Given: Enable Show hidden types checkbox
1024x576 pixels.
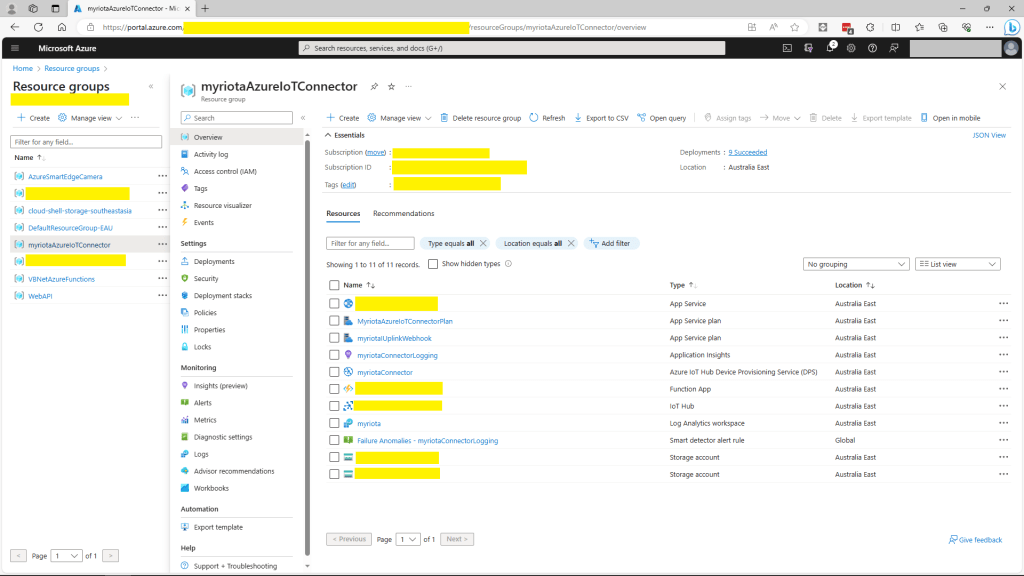Looking at the screenshot, I should pyautogui.click(x=433, y=264).
